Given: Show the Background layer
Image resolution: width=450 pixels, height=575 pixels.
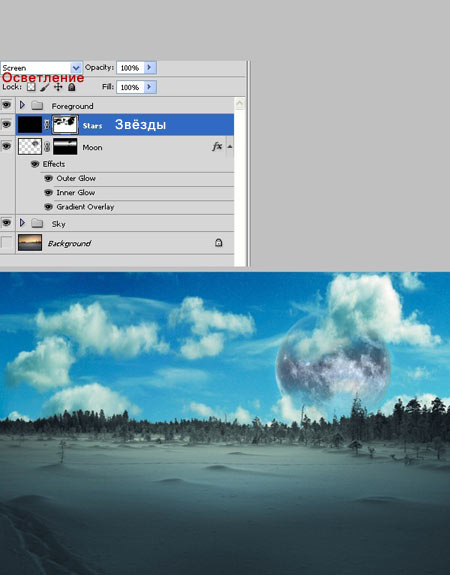Looking at the screenshot, I should click(x=6, y=242).
